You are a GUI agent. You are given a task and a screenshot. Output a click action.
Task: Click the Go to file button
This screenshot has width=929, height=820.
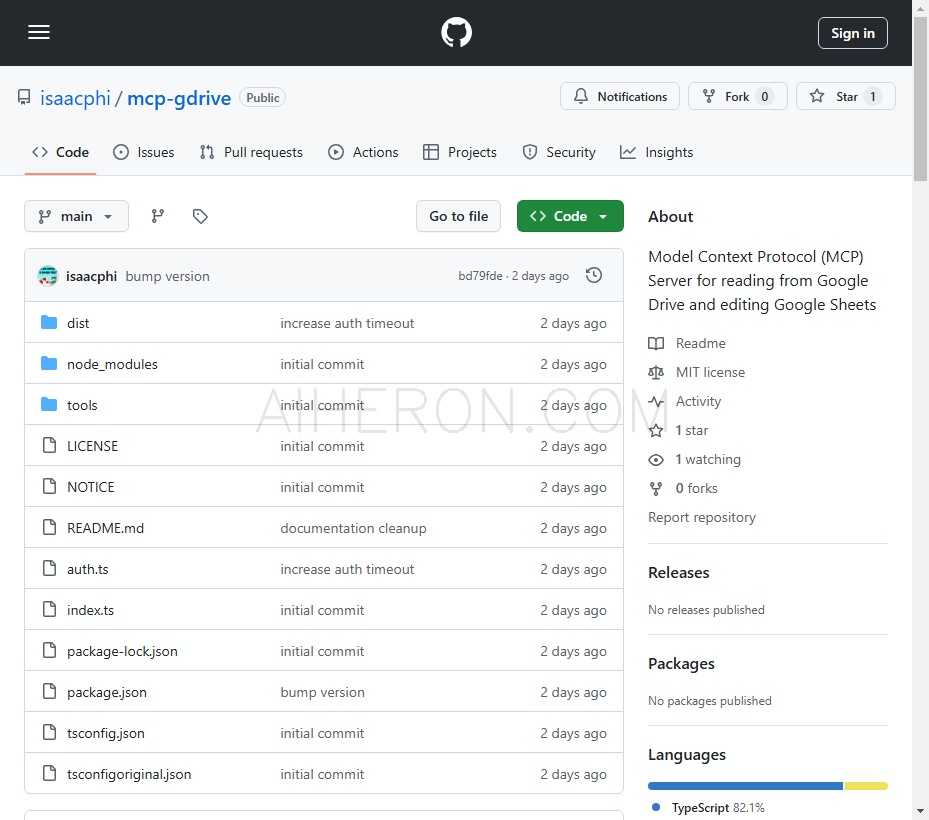[x=458, y=216]
